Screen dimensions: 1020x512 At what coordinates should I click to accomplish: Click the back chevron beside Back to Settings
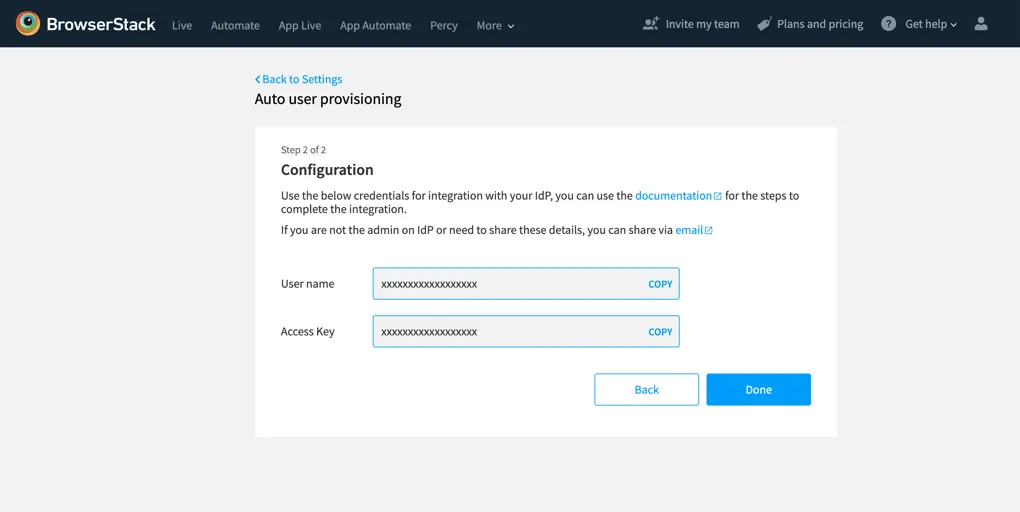tap(258, 79)
